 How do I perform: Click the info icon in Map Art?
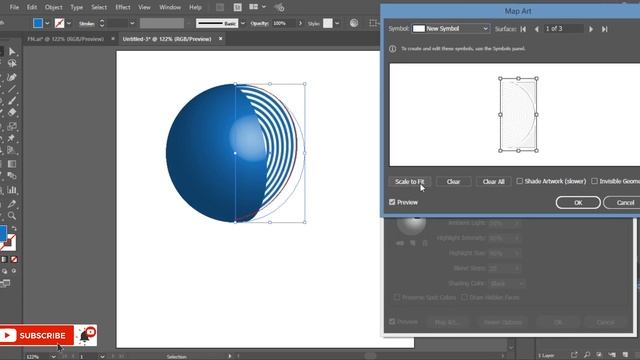(393, 49)
